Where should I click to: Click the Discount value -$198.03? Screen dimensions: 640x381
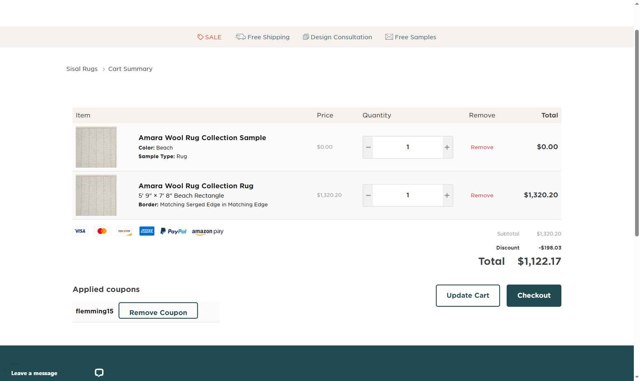pyautogui.click(x=550, y=247)
